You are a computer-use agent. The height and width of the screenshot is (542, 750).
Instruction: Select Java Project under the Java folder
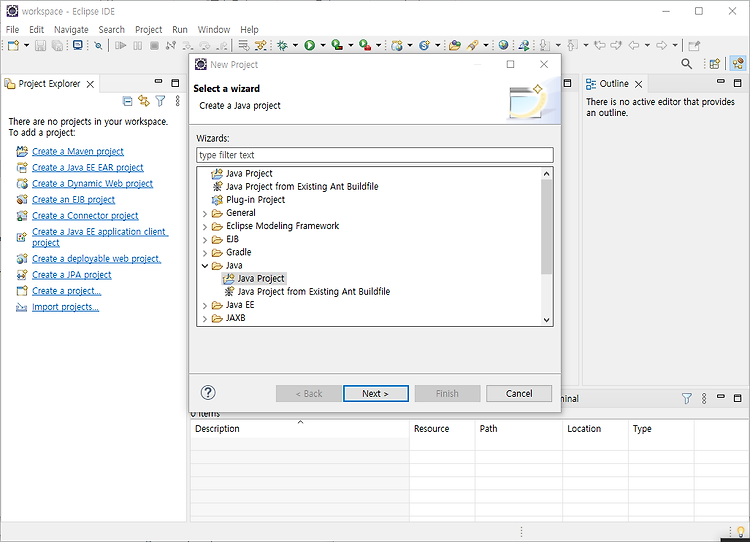[x=261, y=278]
